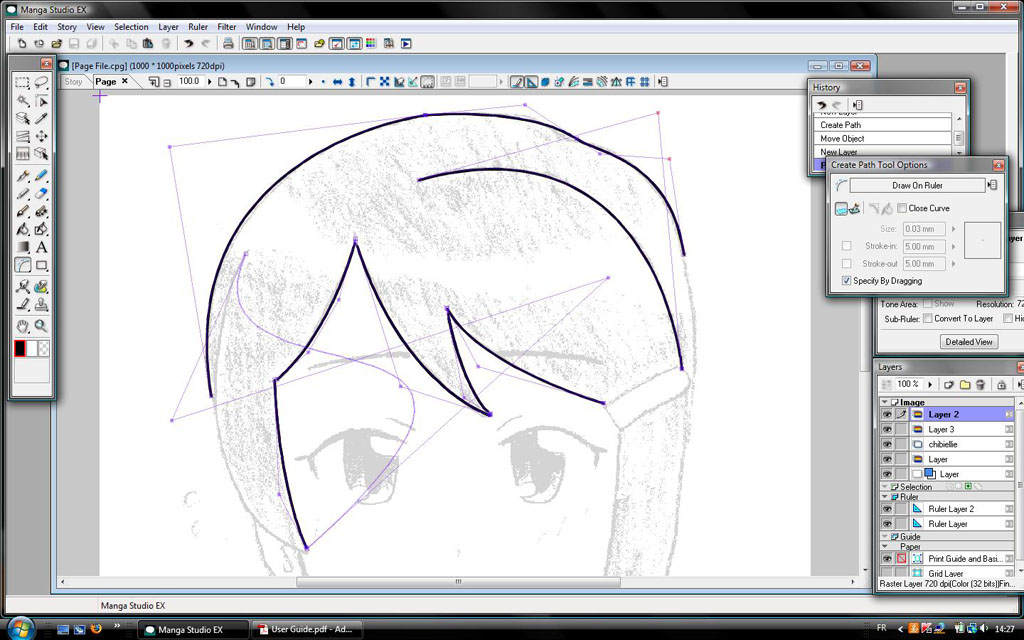Select the Rectangle Marquee tool

tap(23, 83)
